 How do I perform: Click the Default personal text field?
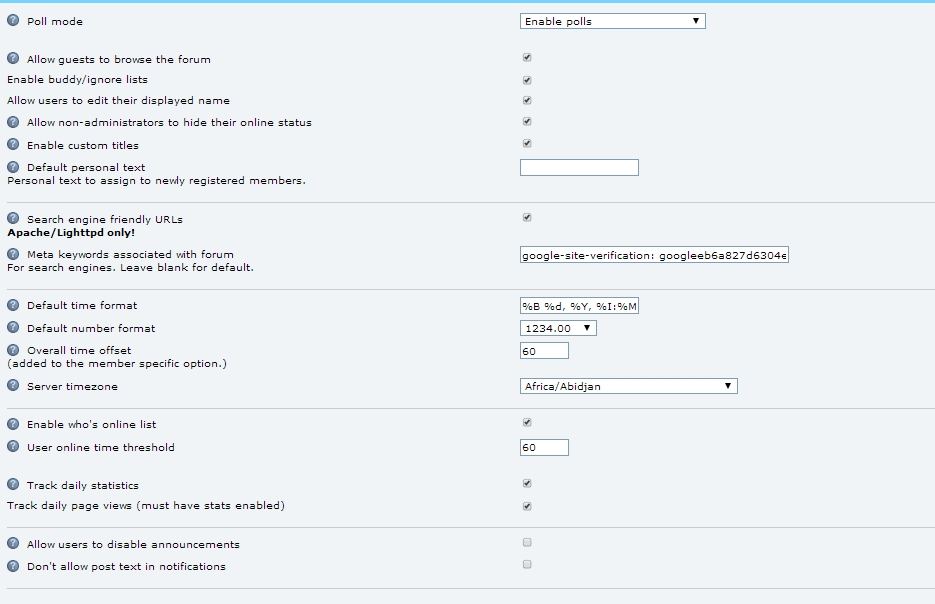(x=579, y=167)
